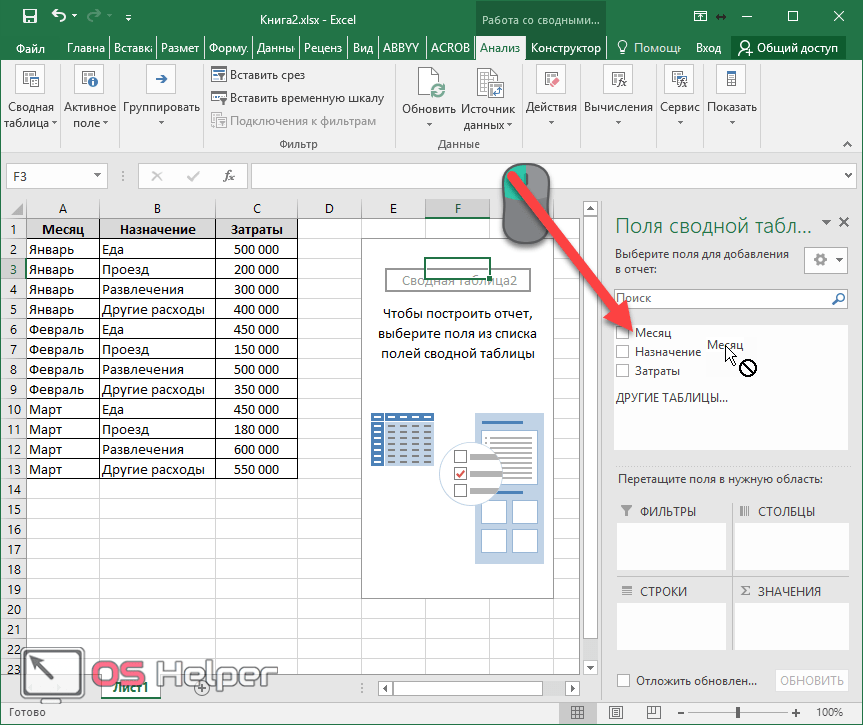Click the Поиск field search box
The width and height of the screenshot is (863, 725).
click(x=722, y=298)
